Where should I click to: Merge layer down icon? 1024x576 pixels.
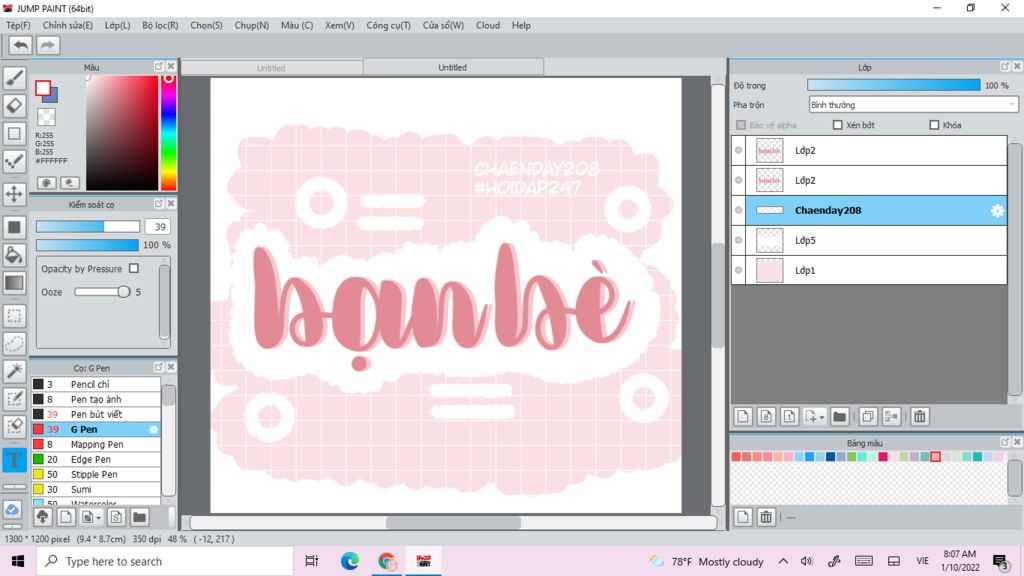point(891,416)
